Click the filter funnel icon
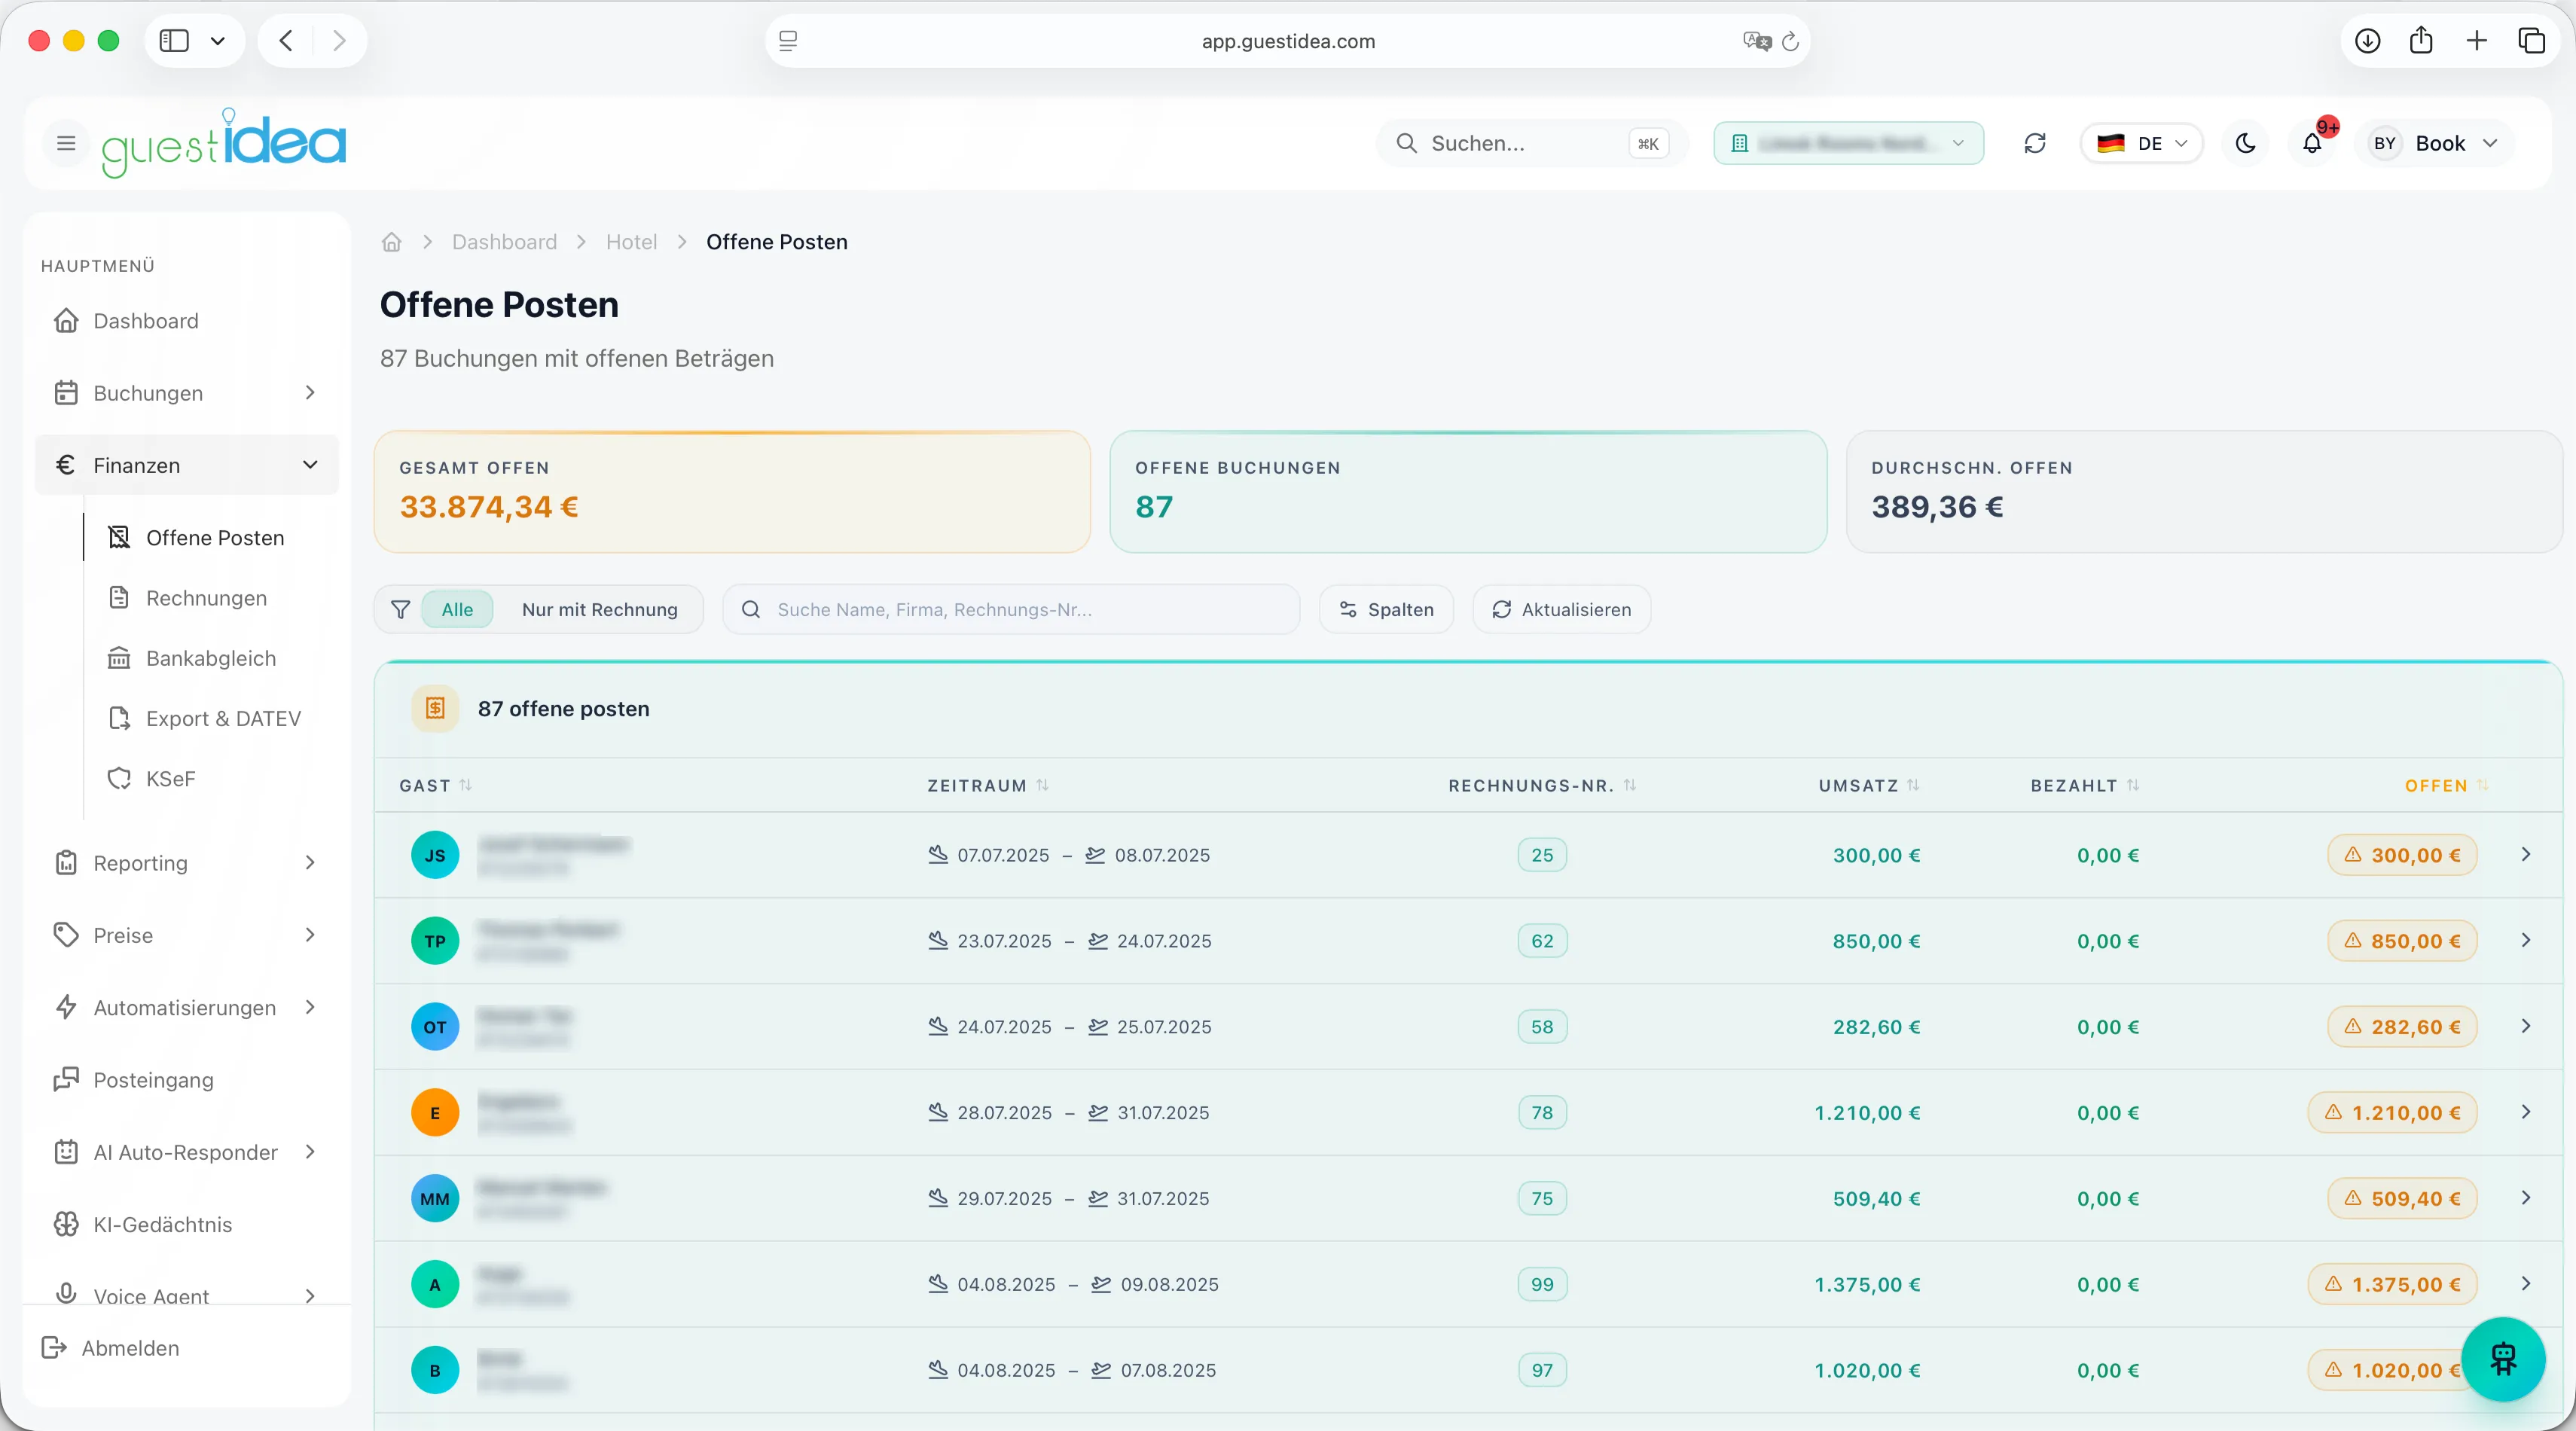Image resolution: width=2576 pixels, height=1431 pixels. [x=401, y=609]
